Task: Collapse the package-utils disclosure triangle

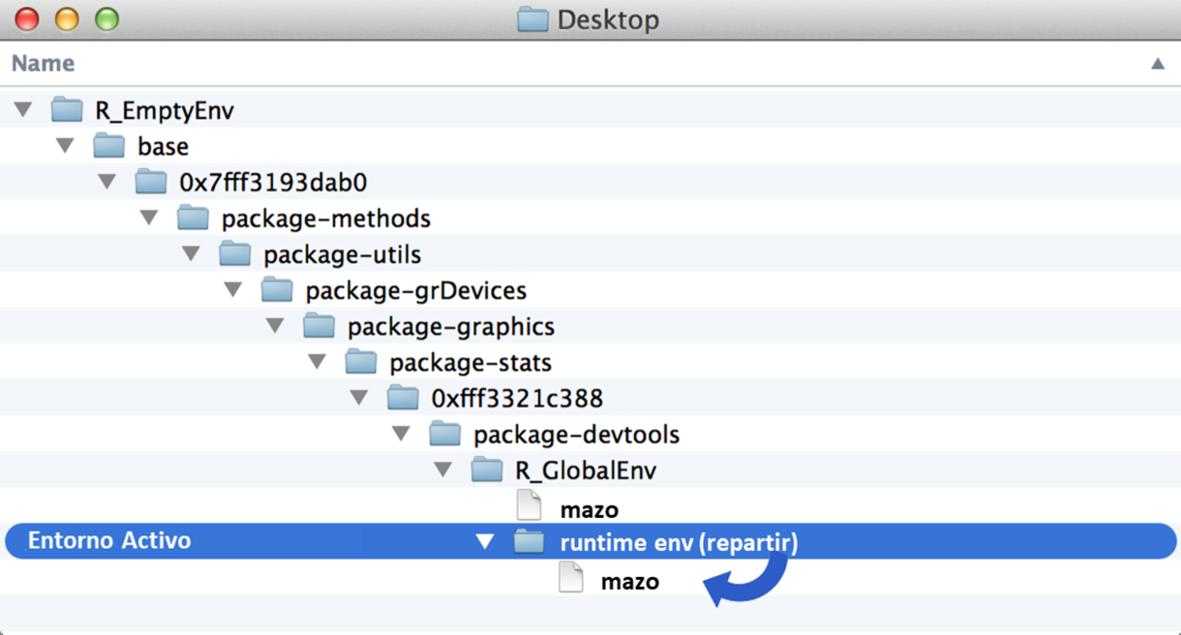Action: (x=191, y=254)
